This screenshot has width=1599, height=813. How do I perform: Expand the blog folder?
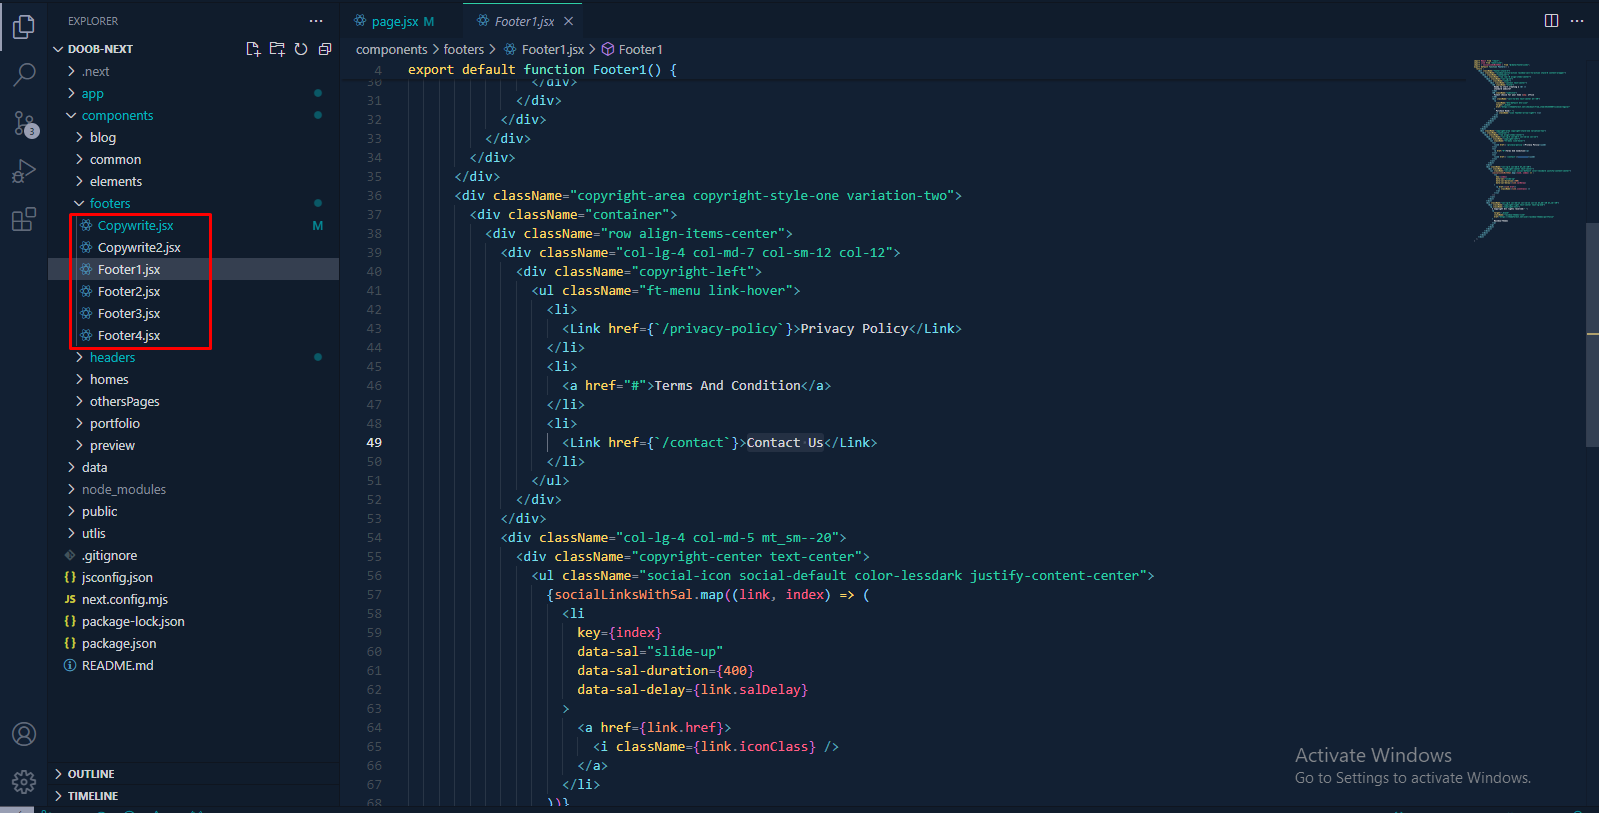(x=193, y=137)
